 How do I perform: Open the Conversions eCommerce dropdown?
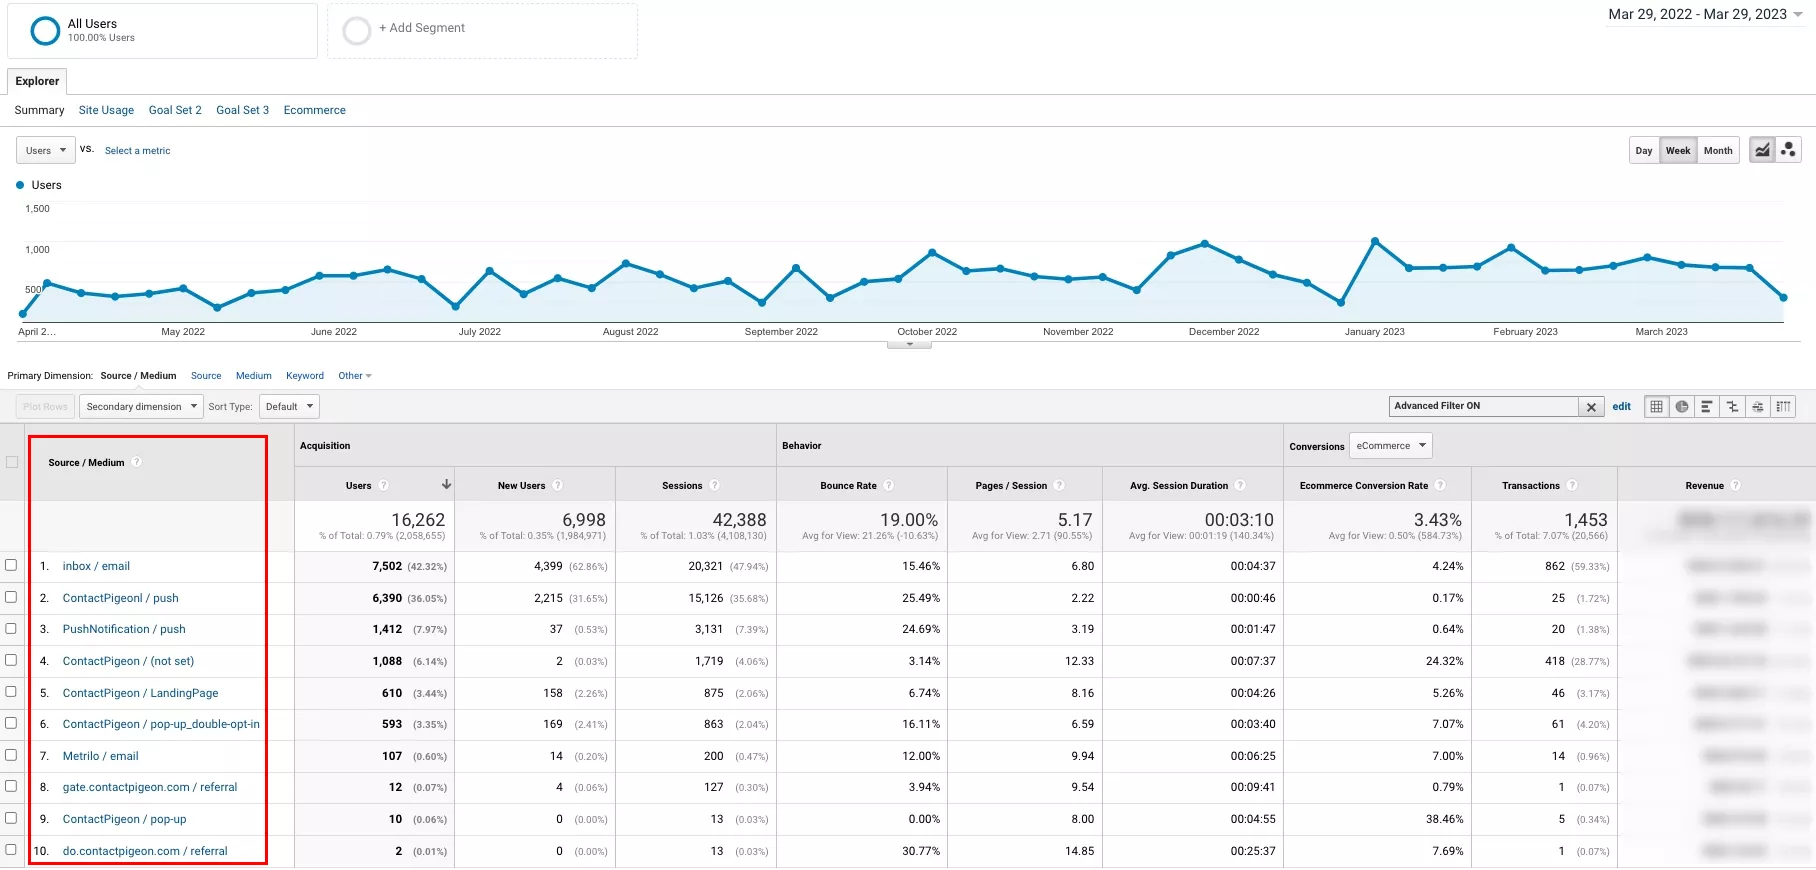tap(1390, 446)
